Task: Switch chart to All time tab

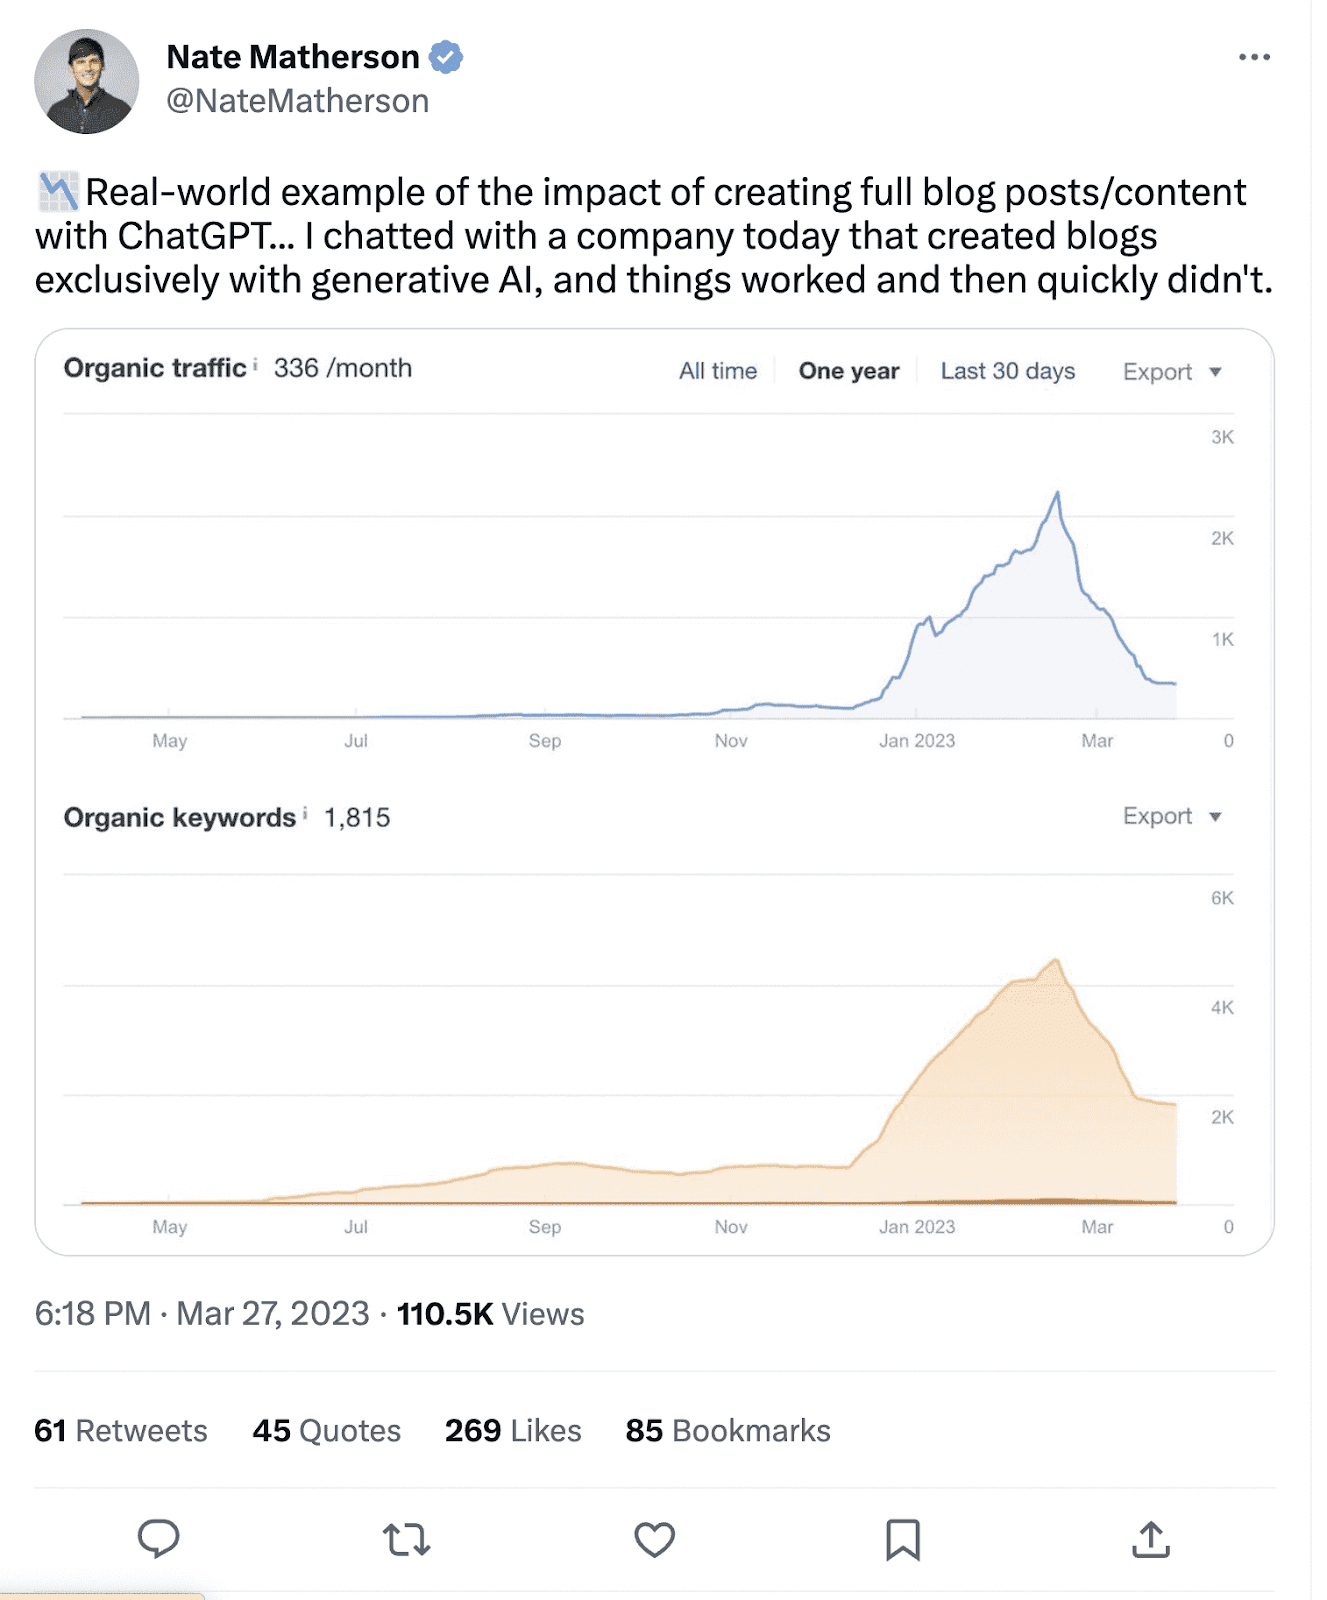Action: [718, 371]
